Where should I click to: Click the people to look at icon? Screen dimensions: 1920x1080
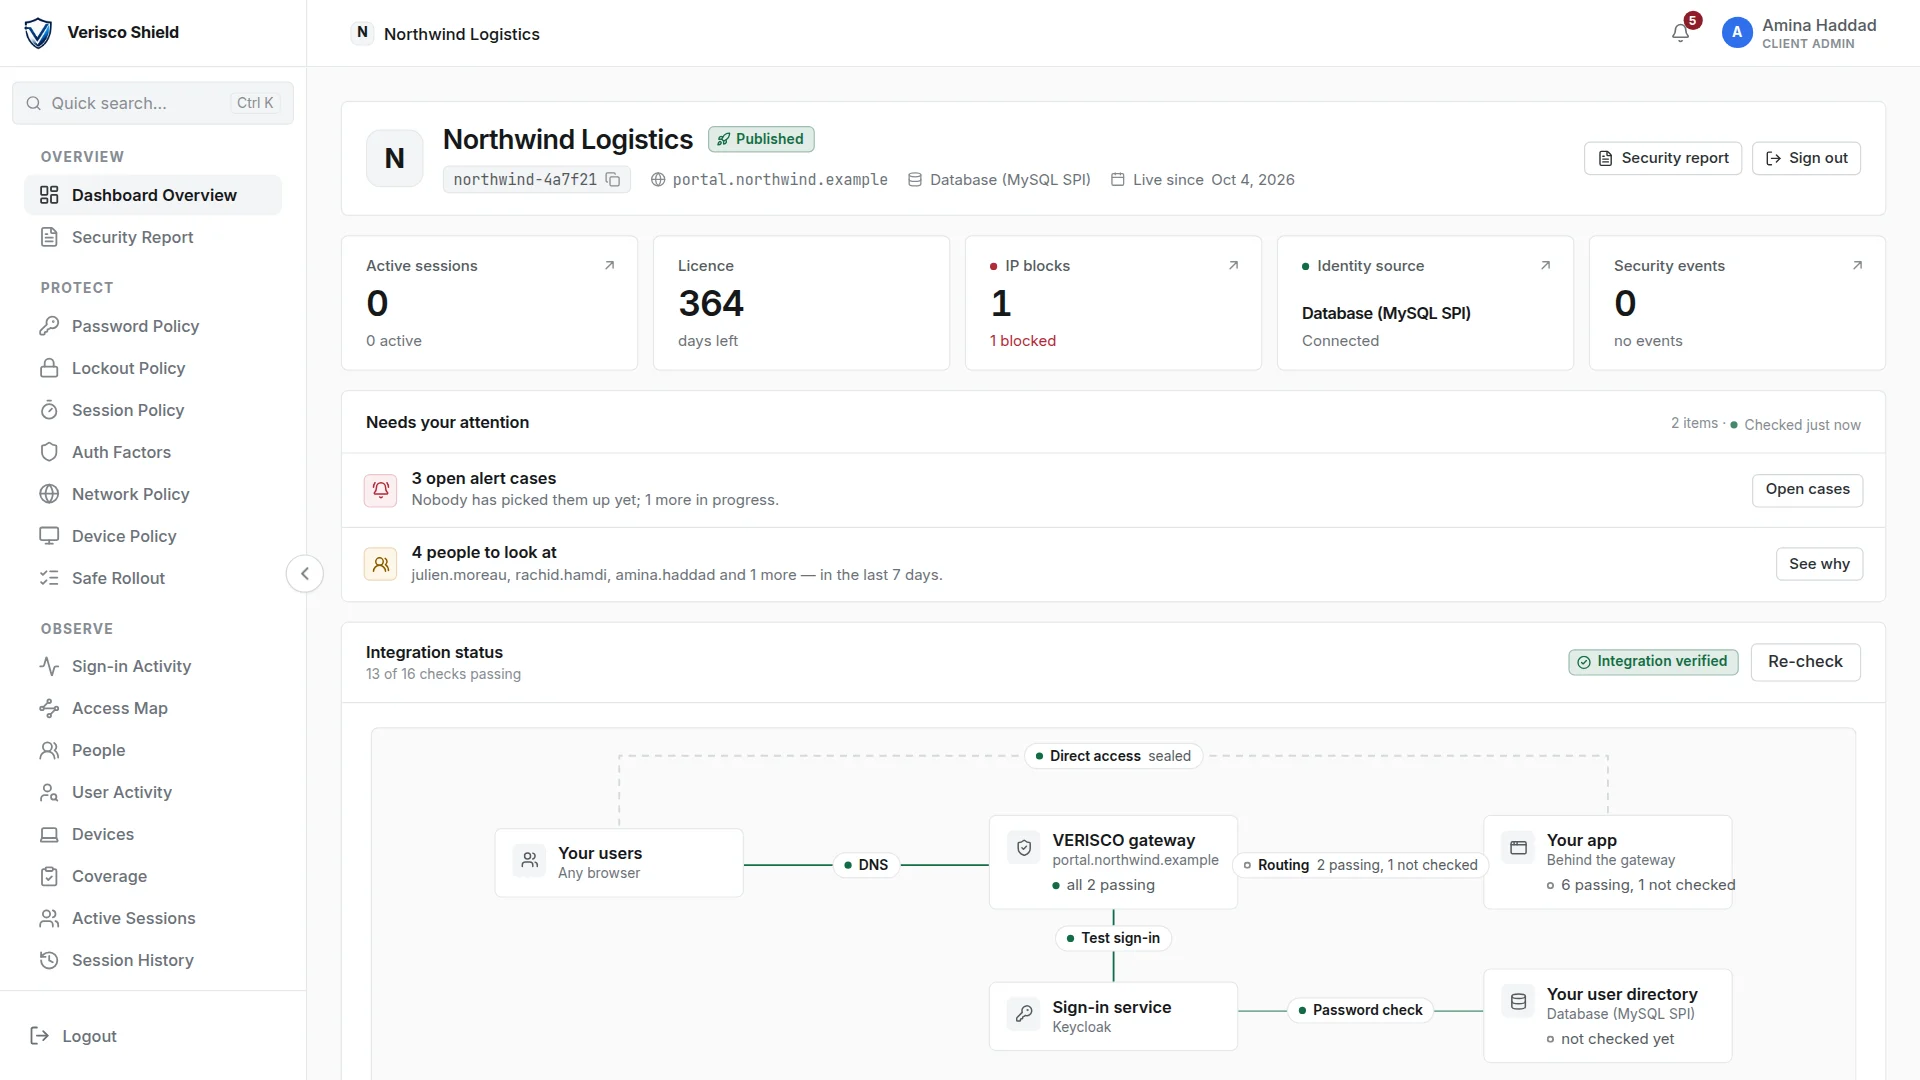pyautogui.click(x=380, y=564)
